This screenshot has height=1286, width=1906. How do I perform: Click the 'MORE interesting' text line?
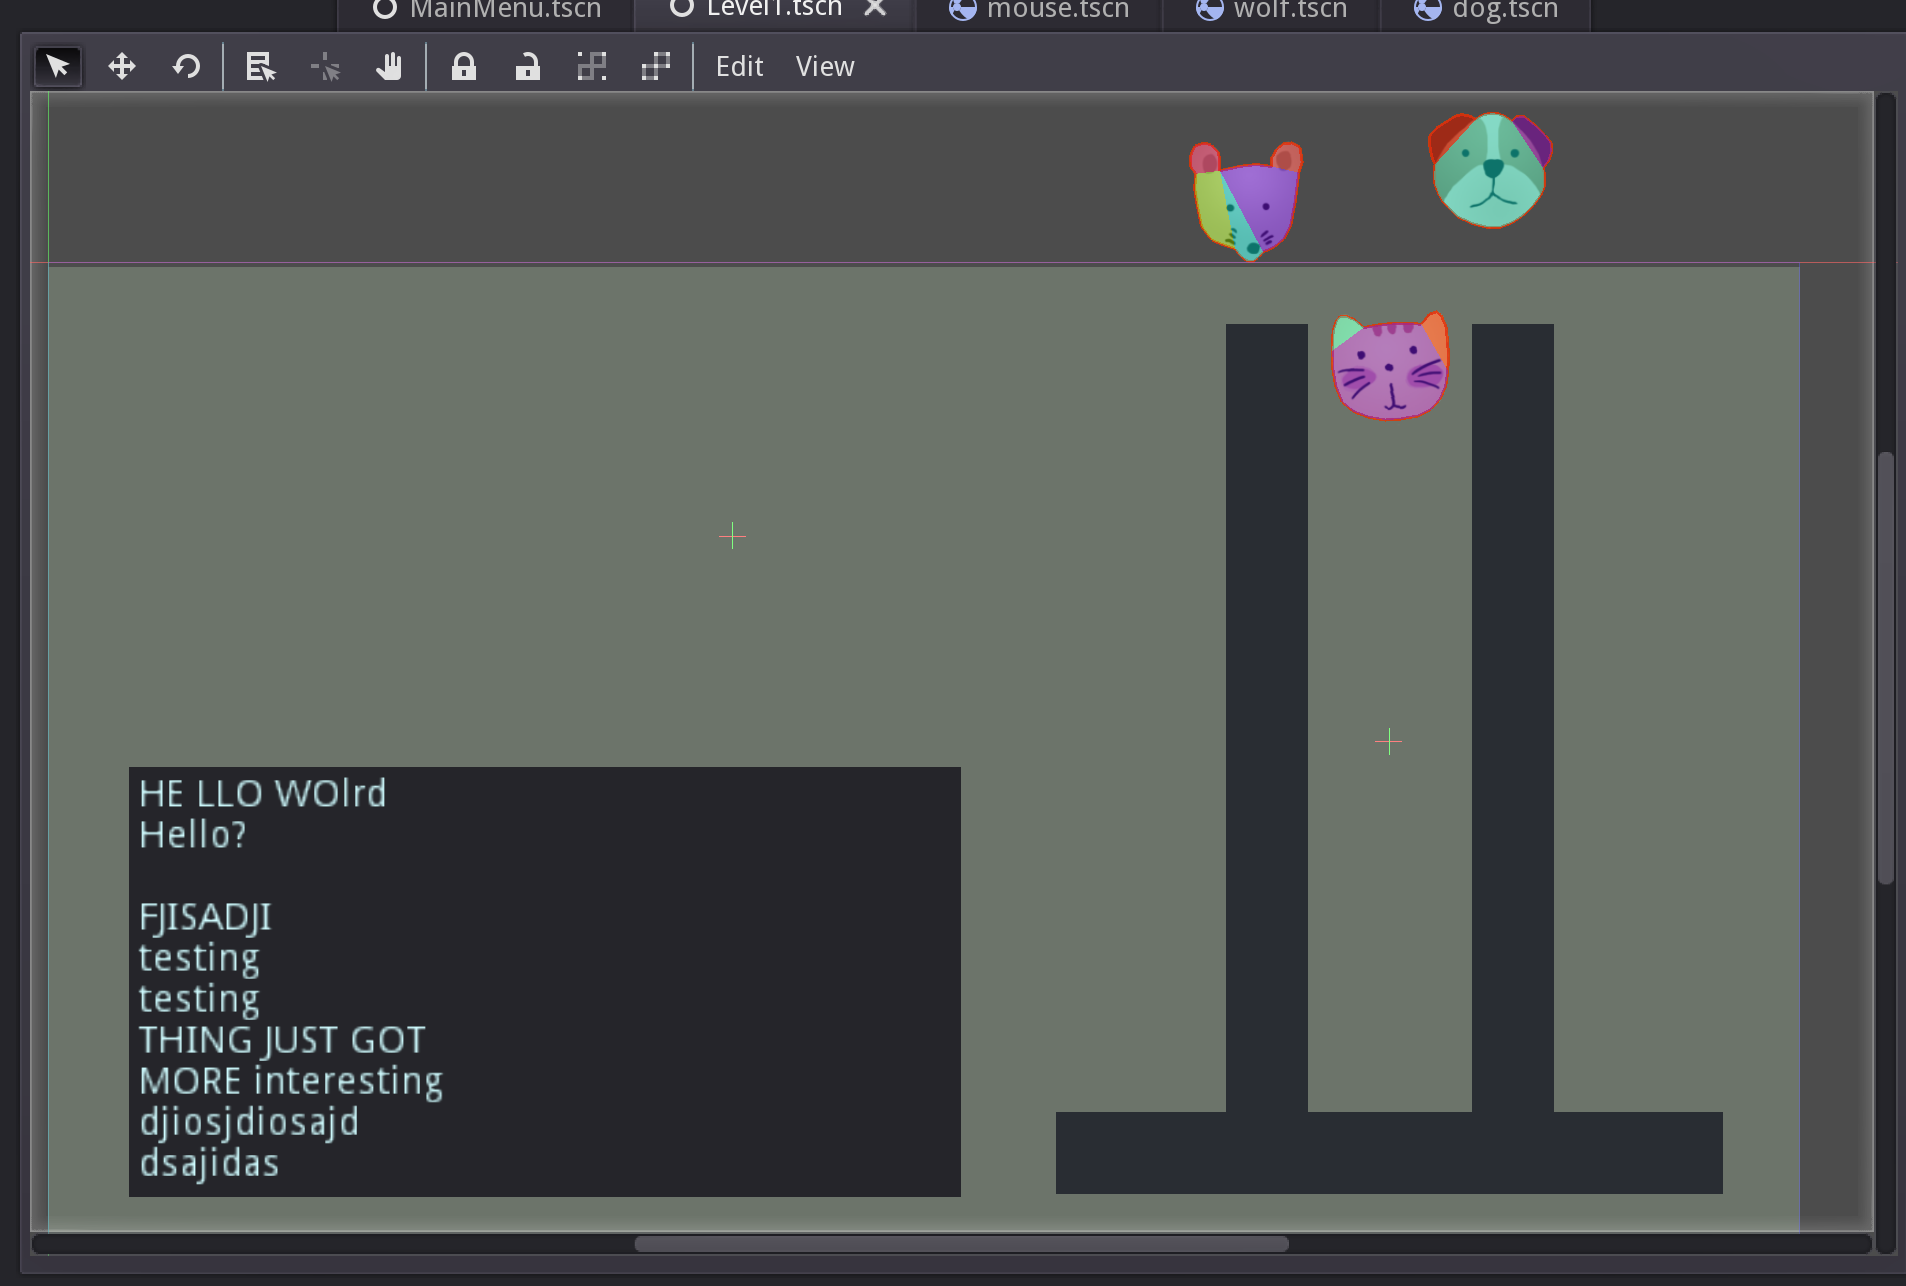[x=291, y=1081]
